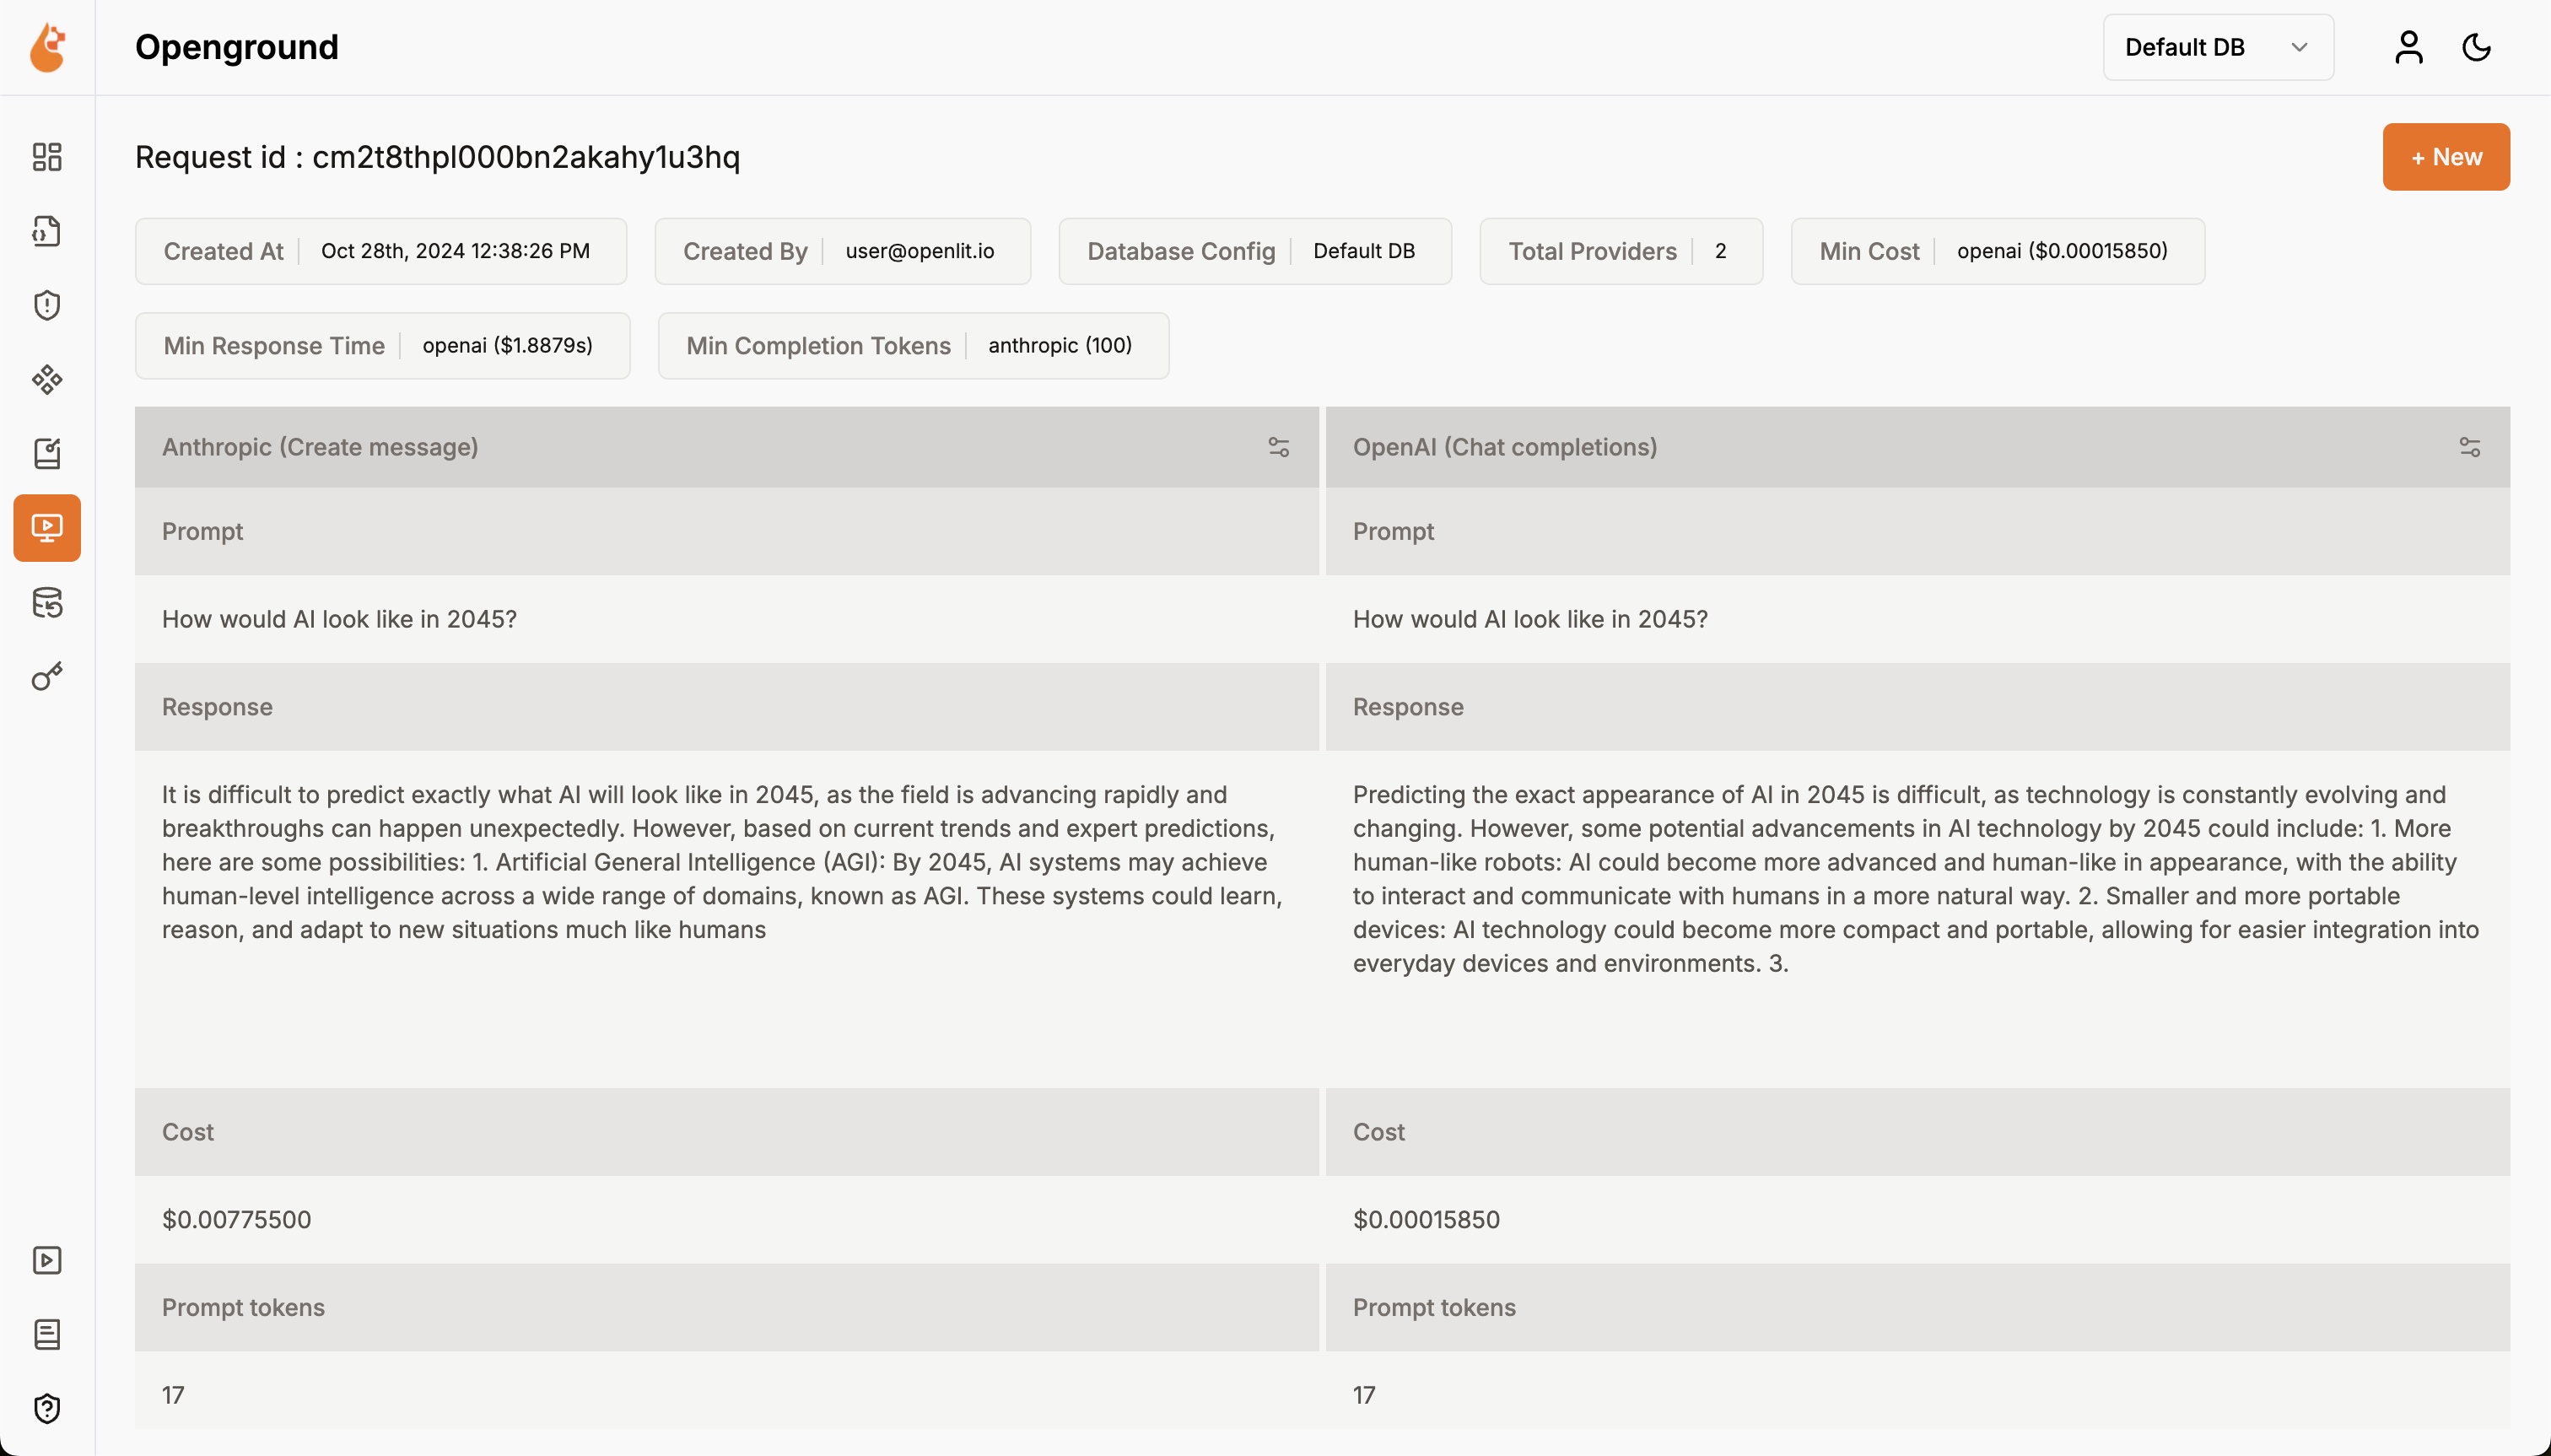Open the user profile icon menu
The image size is (2551, 1456).
point(2408,47)
